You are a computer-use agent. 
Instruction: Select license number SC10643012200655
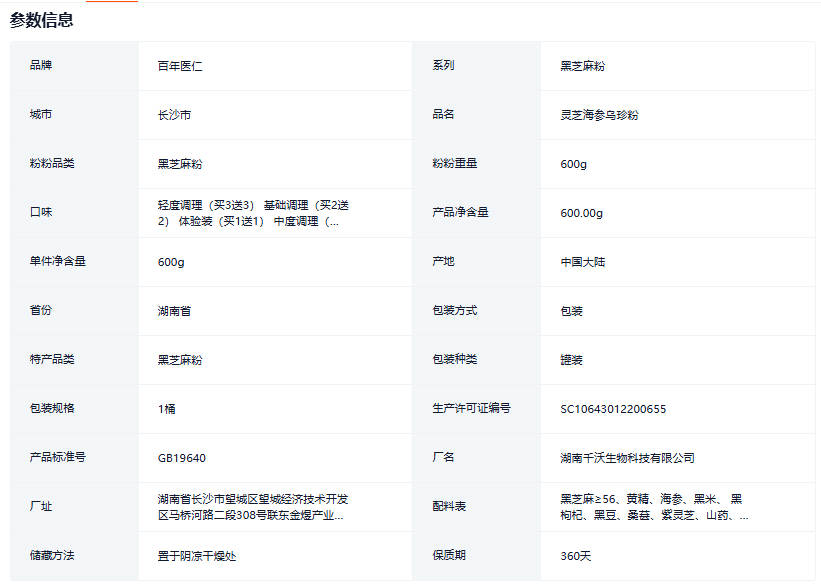pyautogui.click(x=613, y=409)
